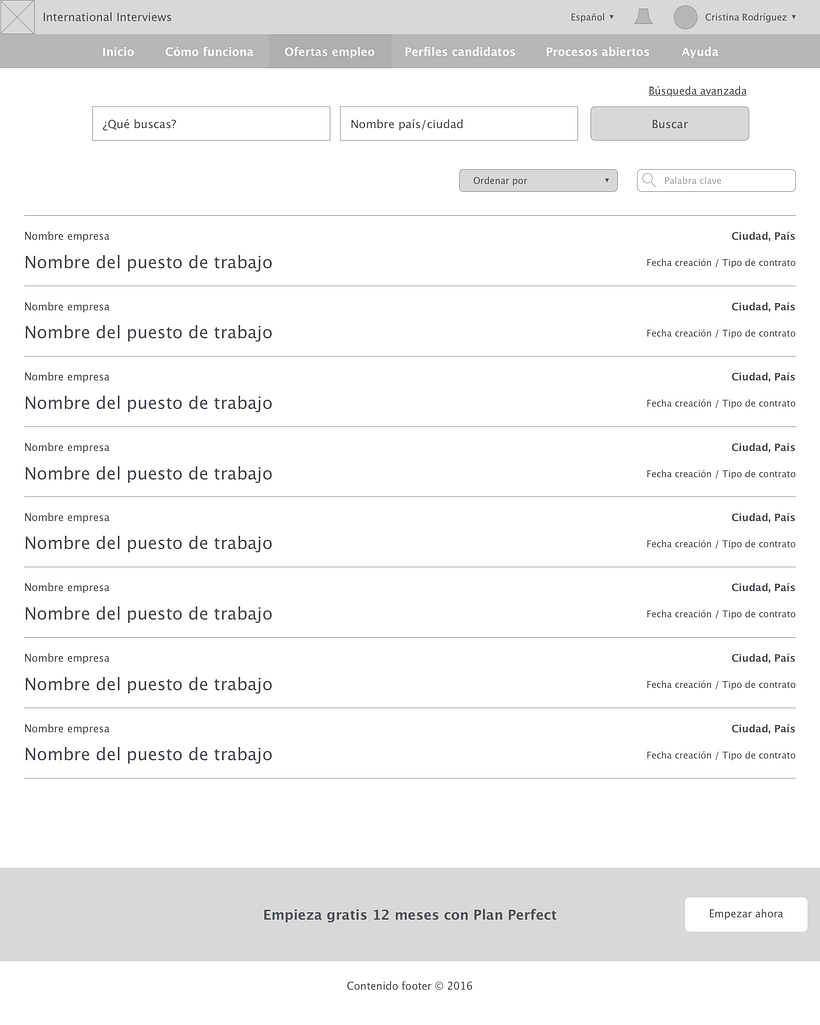Screen dimensions: 820x1025
Task: Open the first job listing title
Action: point(148,263)
